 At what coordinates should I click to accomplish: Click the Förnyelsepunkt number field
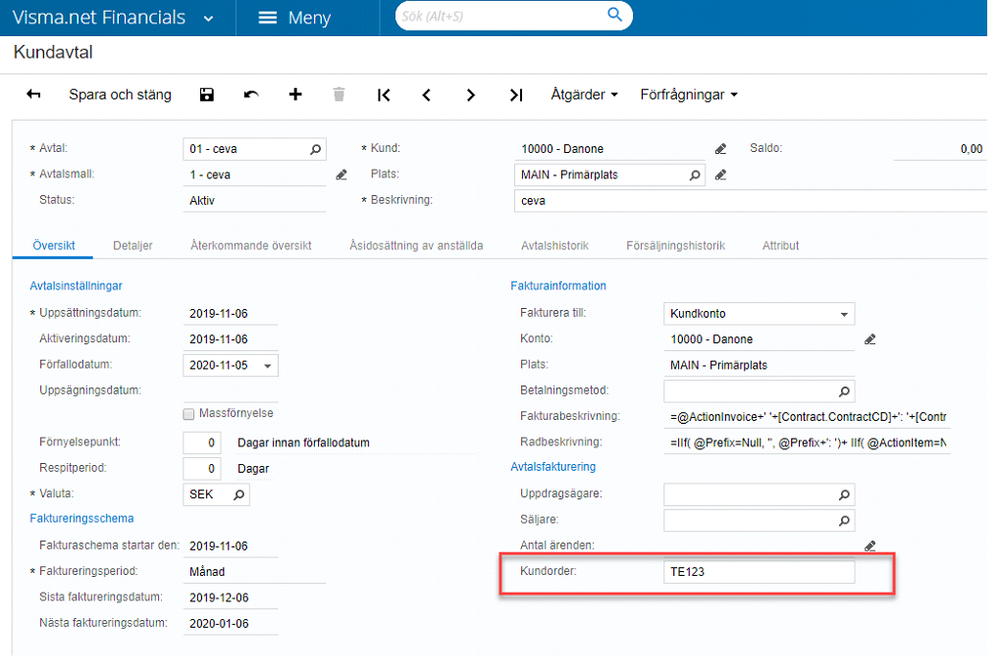point(202,442)
